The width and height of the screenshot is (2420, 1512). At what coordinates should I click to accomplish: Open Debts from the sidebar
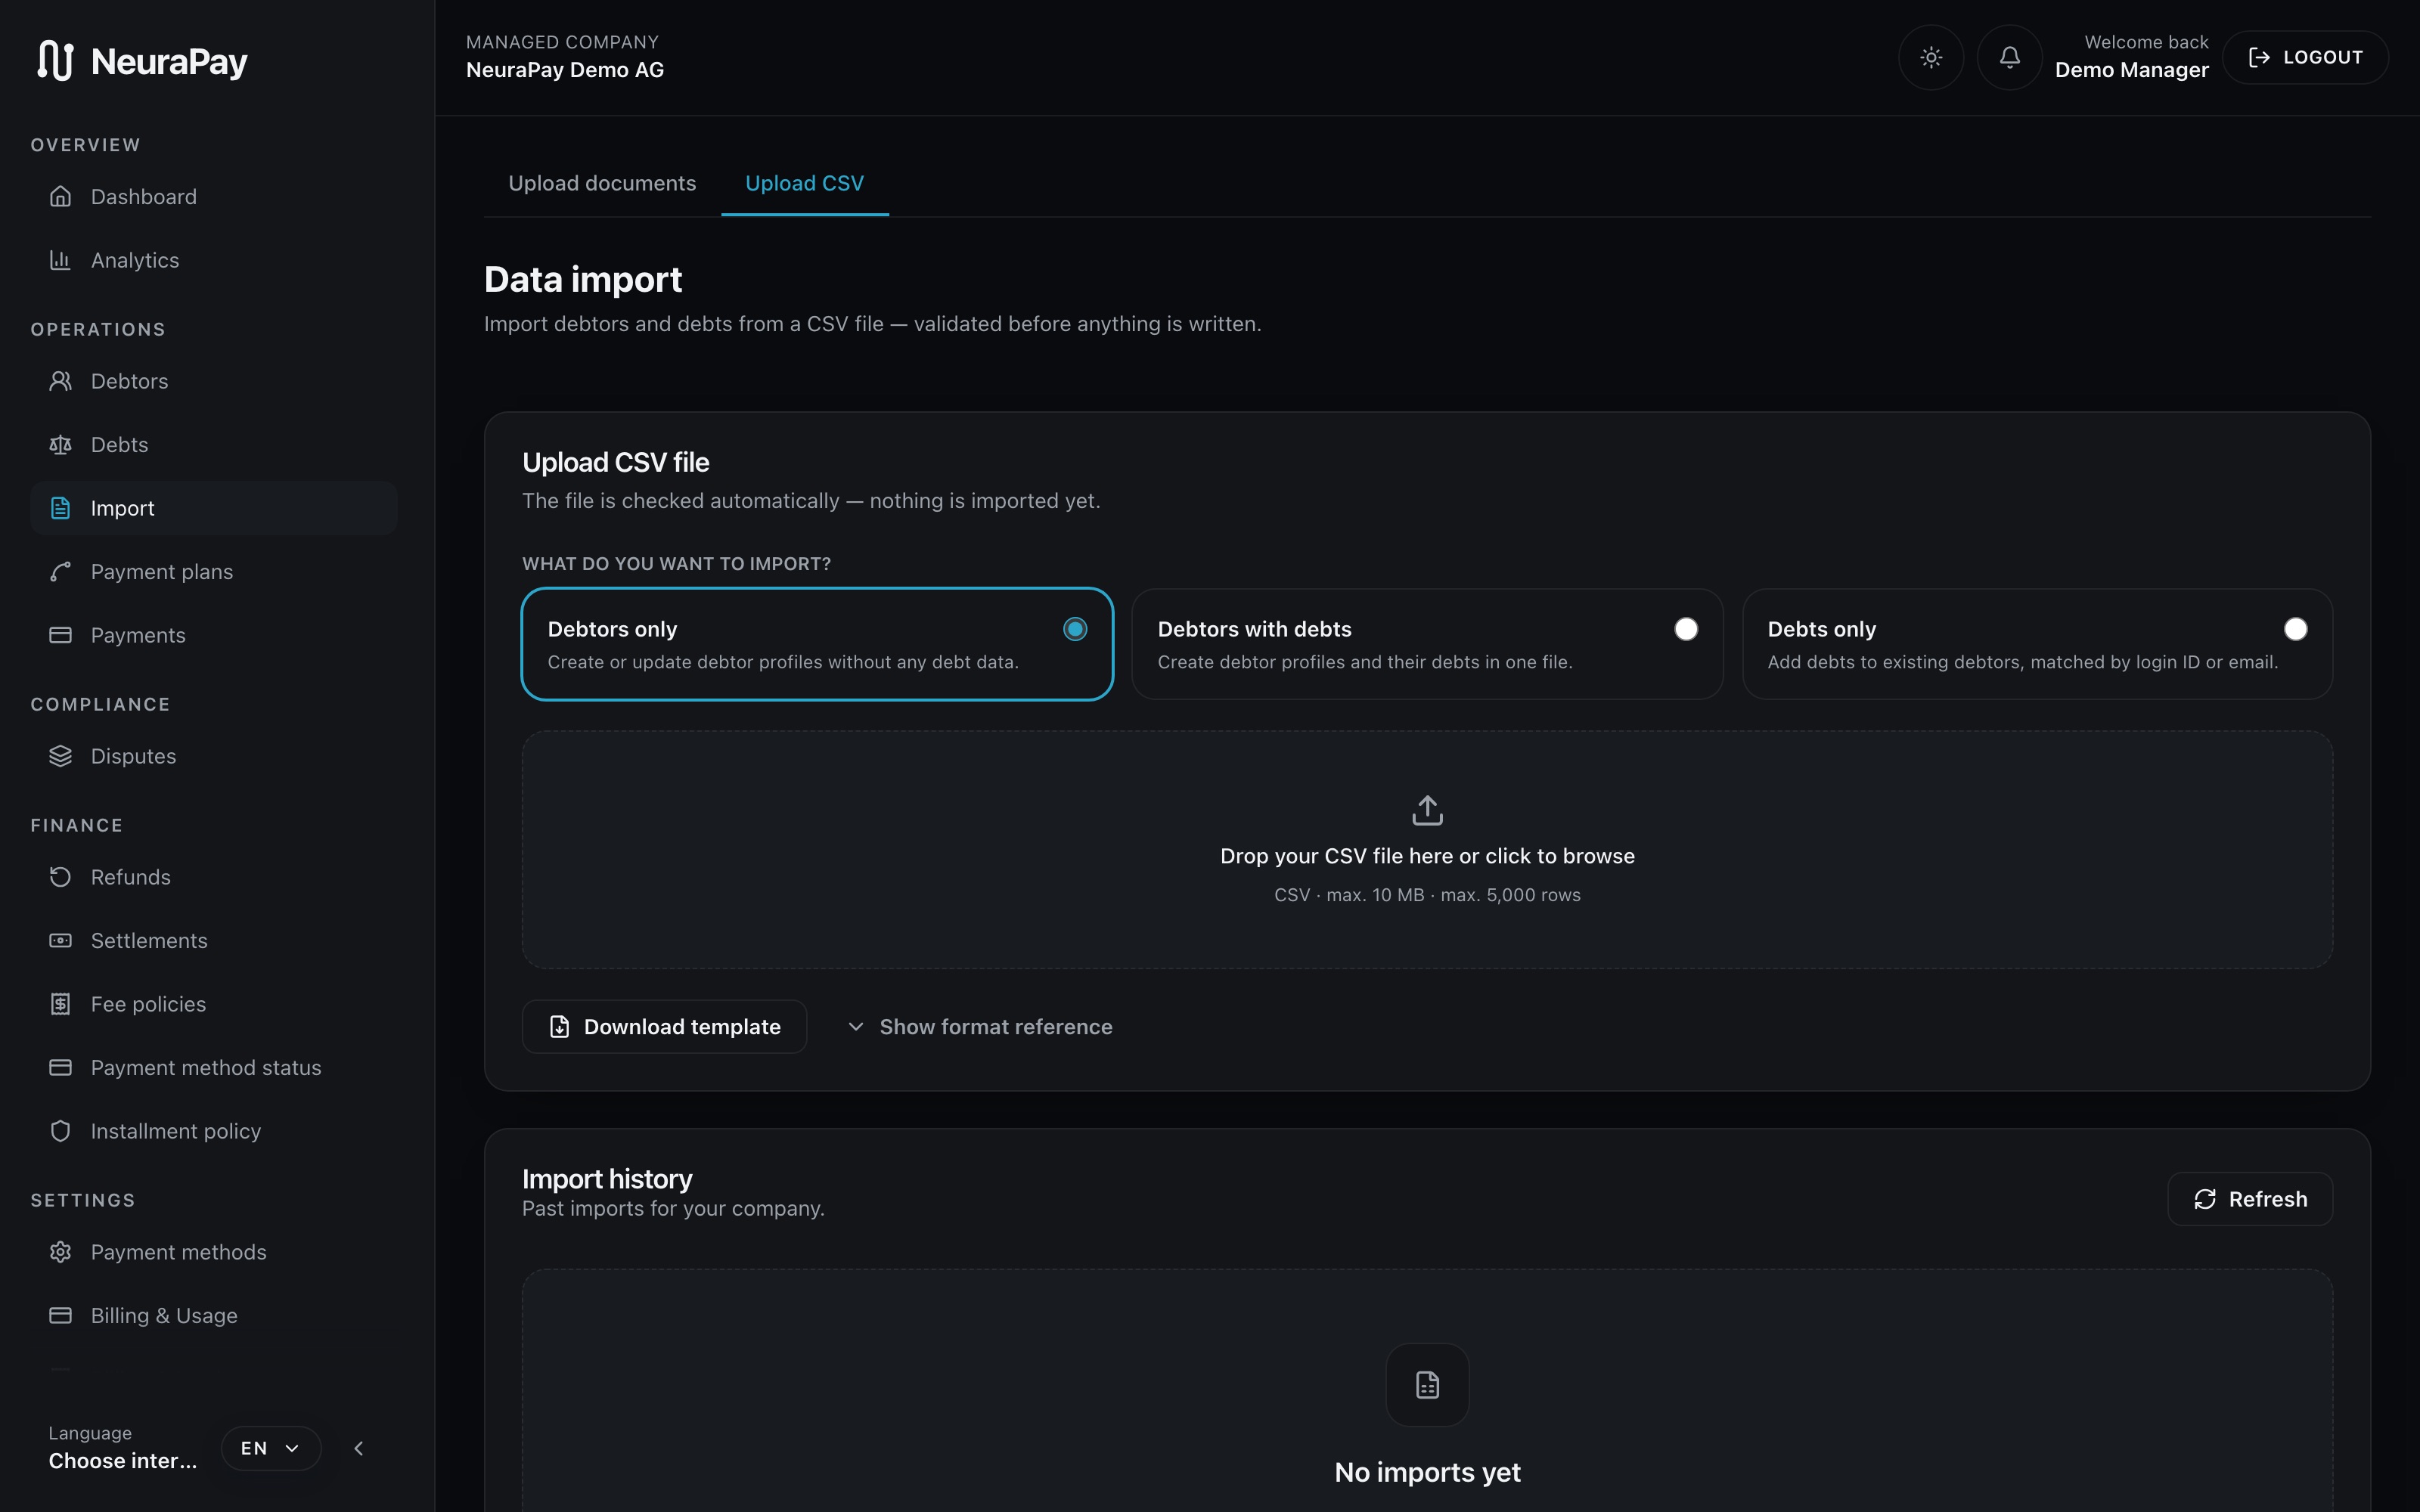tap(214, 445)
